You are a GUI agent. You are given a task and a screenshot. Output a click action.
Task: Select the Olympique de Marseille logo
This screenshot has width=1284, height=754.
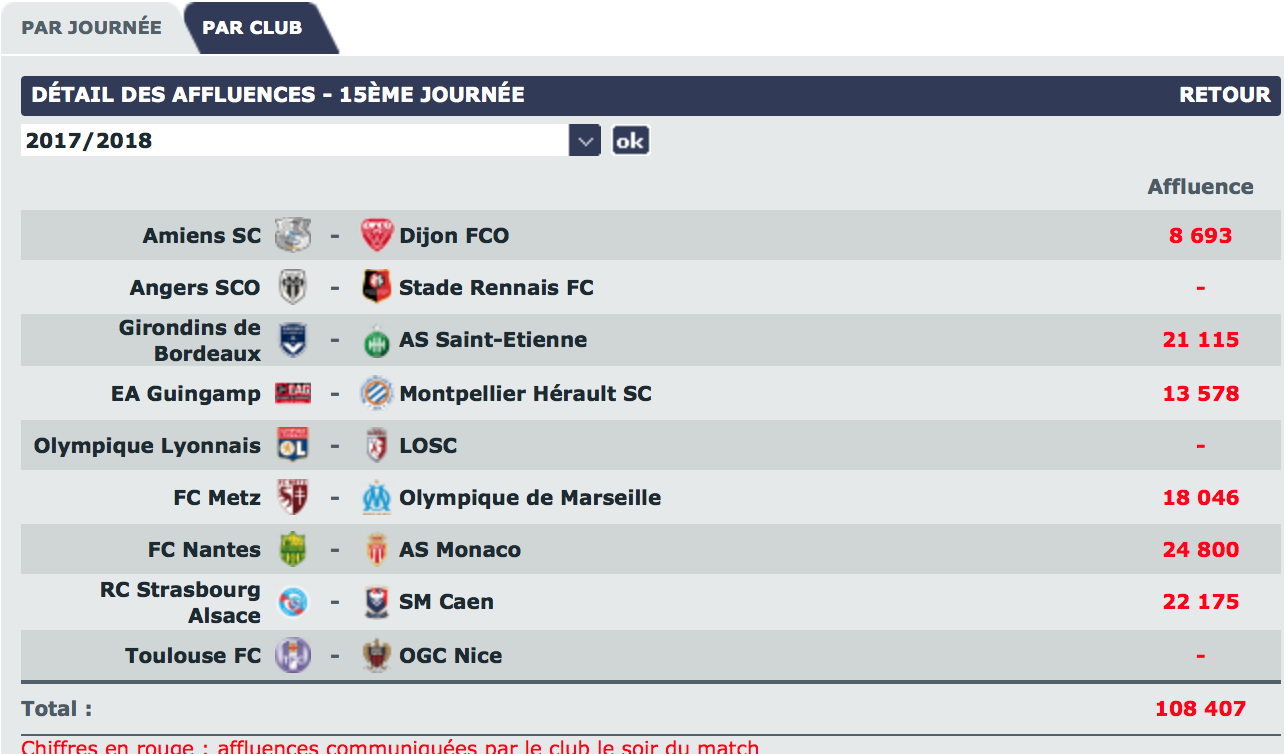click(377, 497)
